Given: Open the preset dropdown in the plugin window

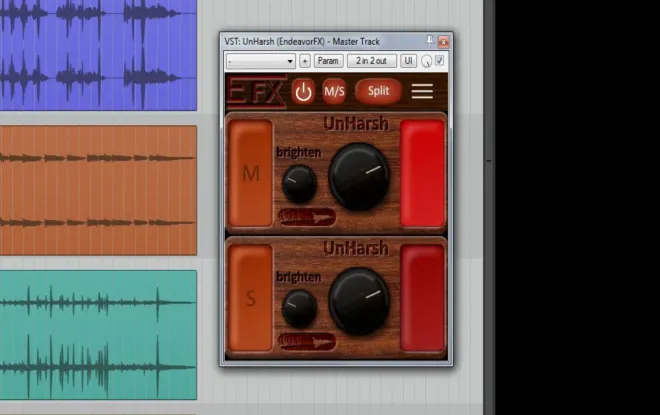Looking at the screenshot, I should click(x=261, y=61).
